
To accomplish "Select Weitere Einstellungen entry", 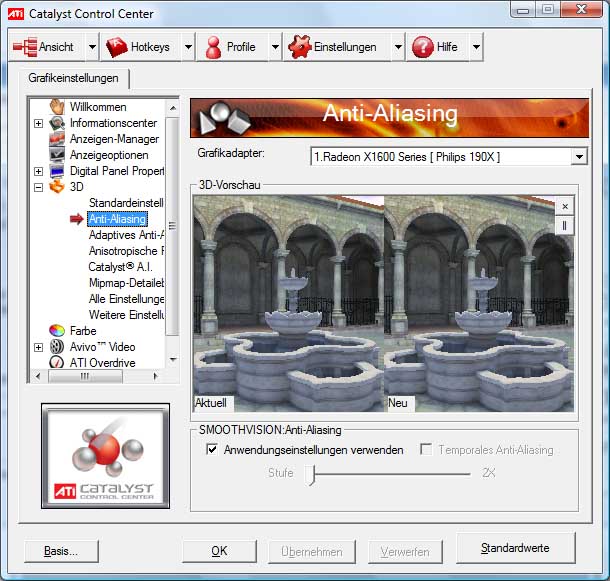I will click(x=126, y=315).
